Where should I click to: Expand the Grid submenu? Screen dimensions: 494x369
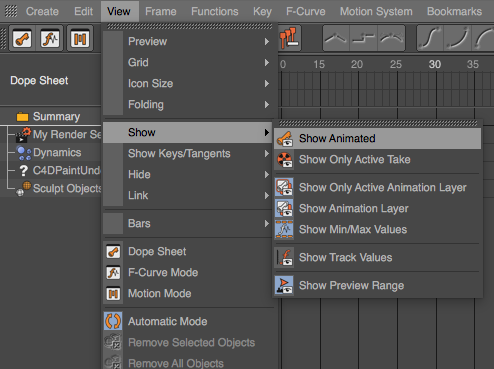click(x=188, y=63)
